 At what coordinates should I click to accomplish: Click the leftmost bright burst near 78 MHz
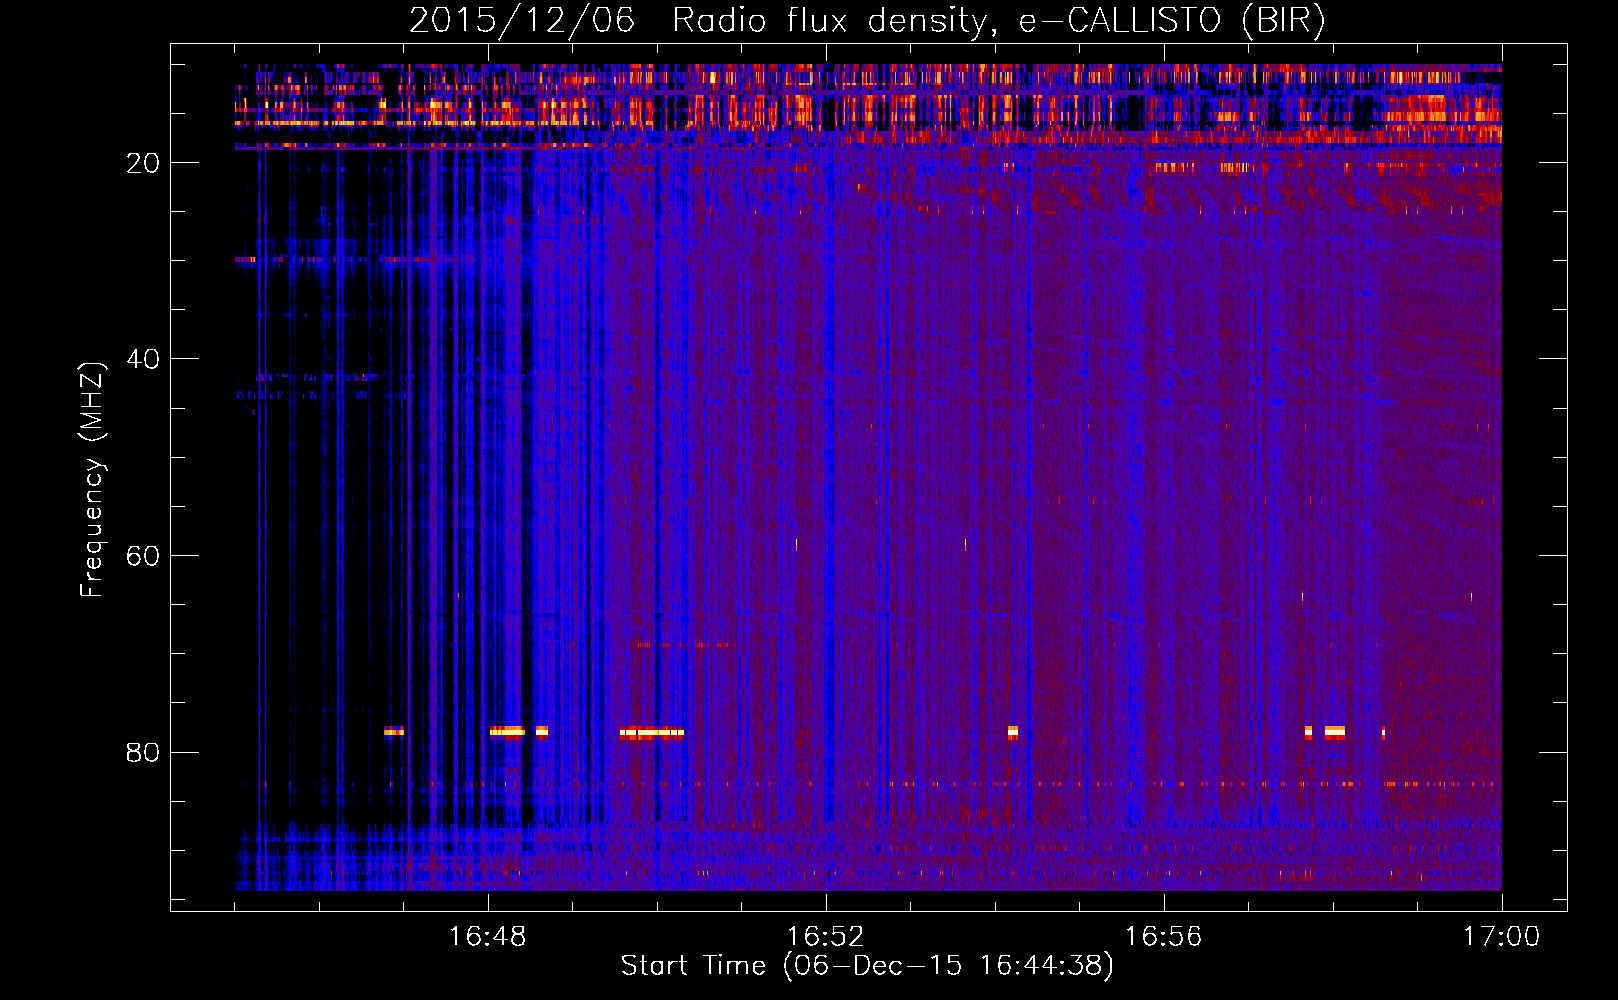394,732
